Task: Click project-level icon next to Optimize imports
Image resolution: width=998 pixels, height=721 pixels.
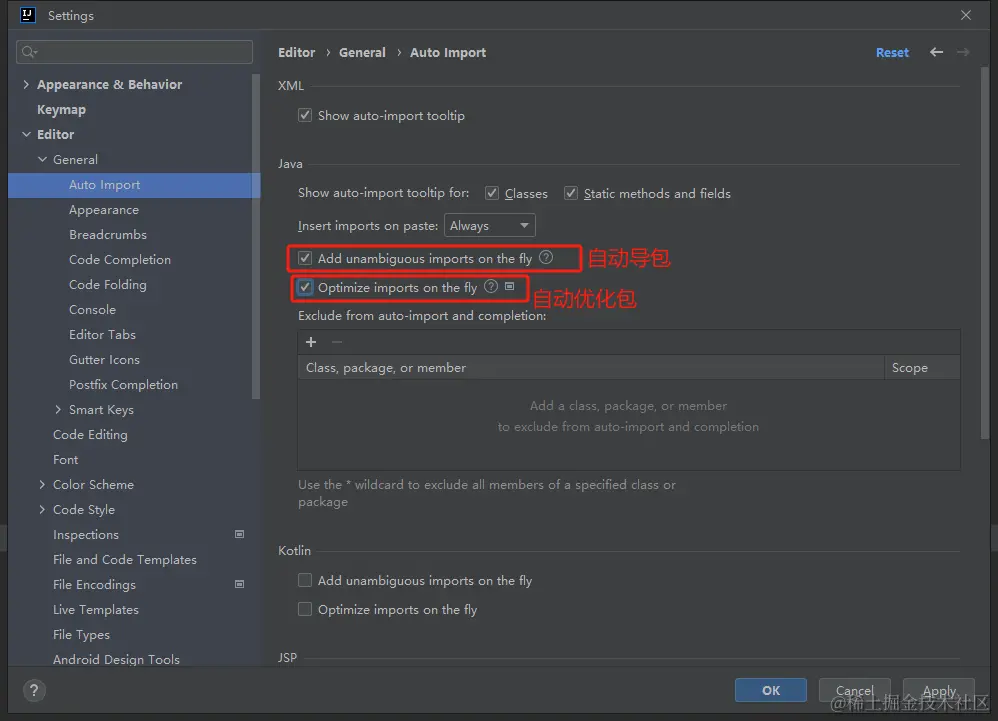Action: pyautogui.click(x=509, y=286)
